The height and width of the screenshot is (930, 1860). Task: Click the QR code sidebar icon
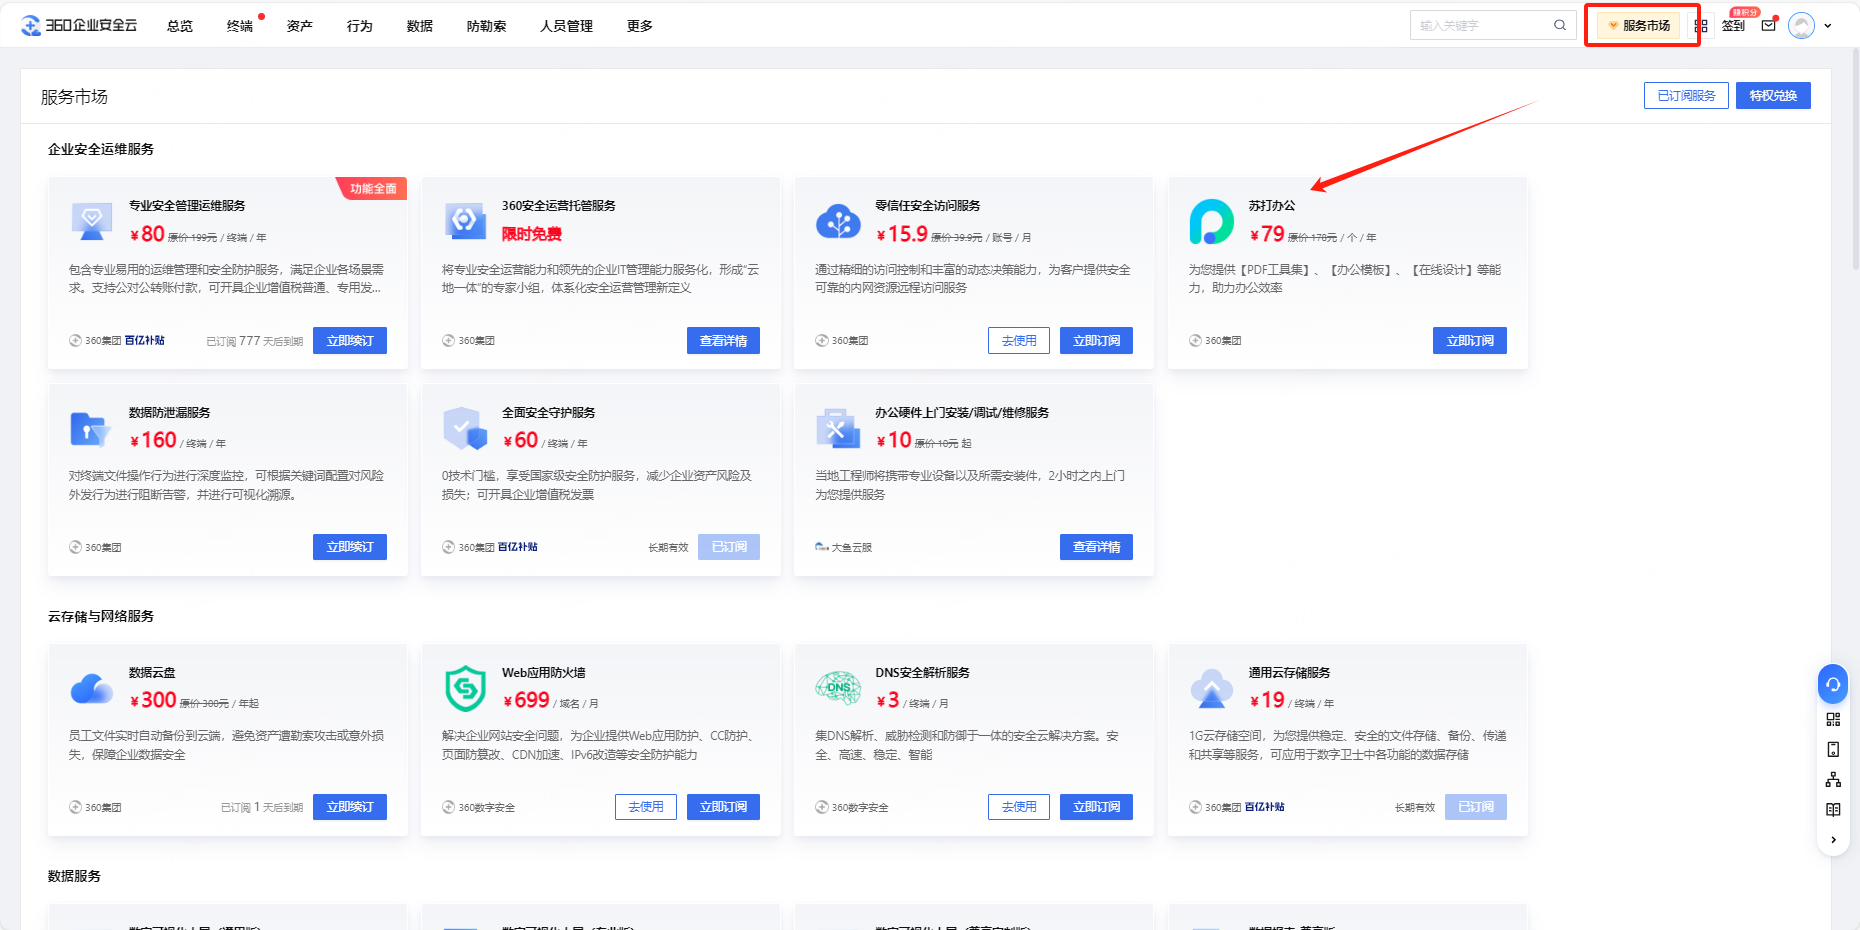click(x=1833, y=719)
